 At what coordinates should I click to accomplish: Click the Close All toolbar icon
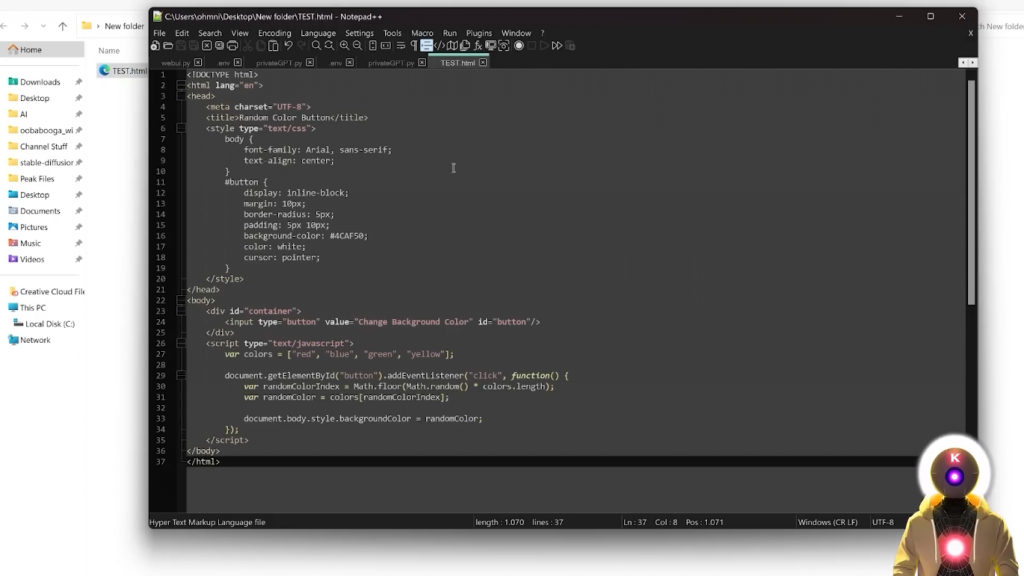tap(219, 46)
